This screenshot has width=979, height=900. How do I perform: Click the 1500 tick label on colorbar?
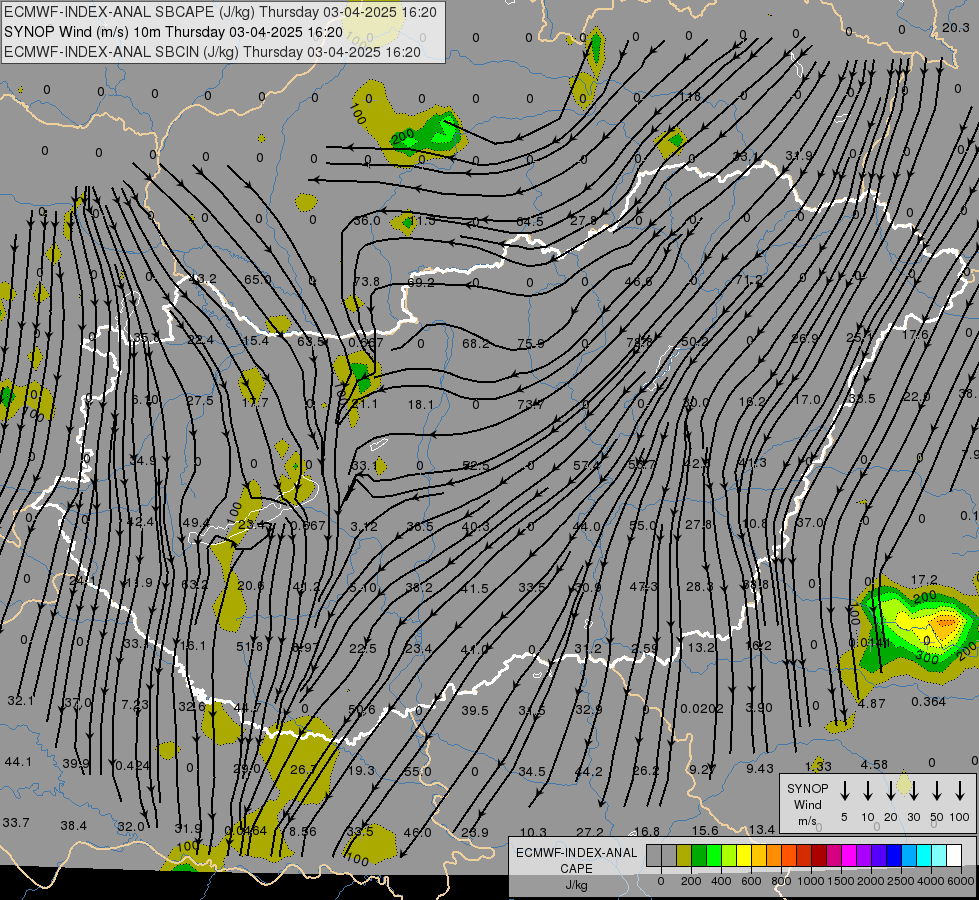coord(840,881)
